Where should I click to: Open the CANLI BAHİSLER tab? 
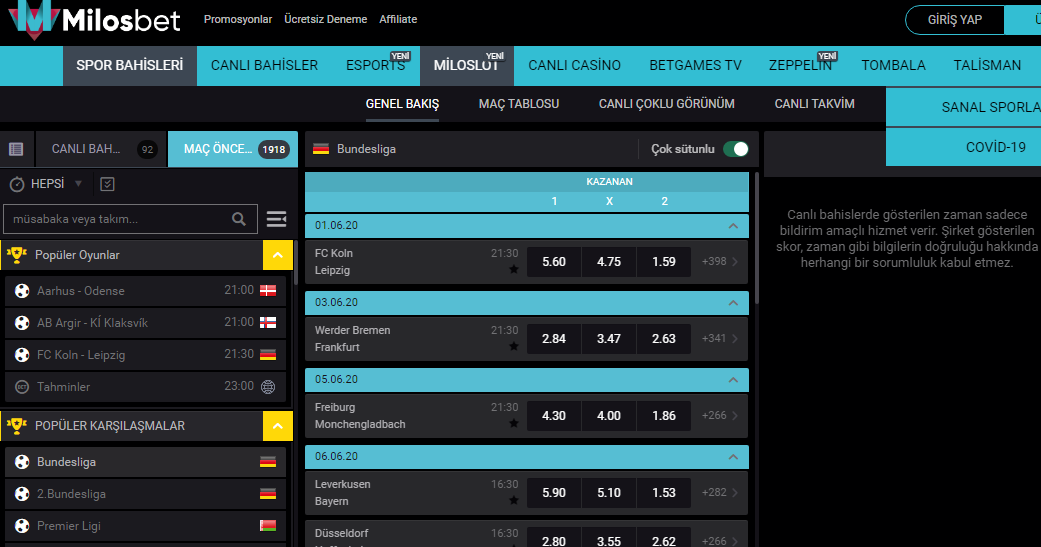coord(264,66)
